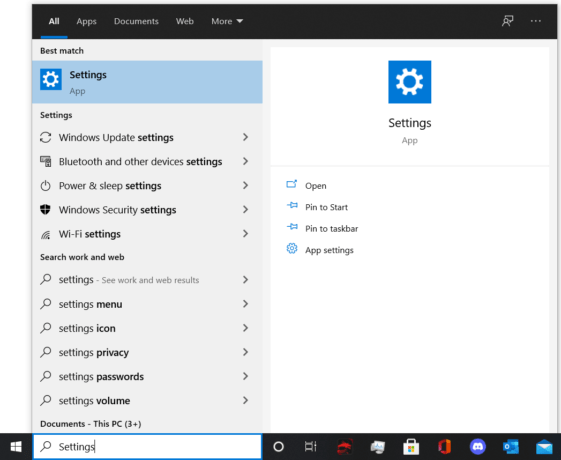
Task: Click Open in the preview pane
Action: coord(316,186)
